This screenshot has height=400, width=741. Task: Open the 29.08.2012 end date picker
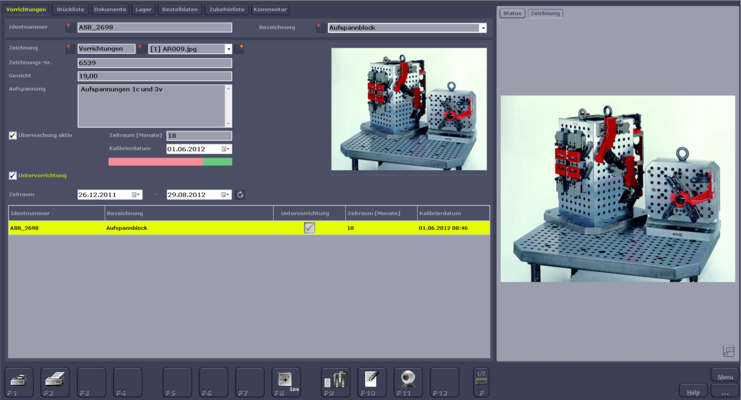pyautogui.click(x=226, y=195)
